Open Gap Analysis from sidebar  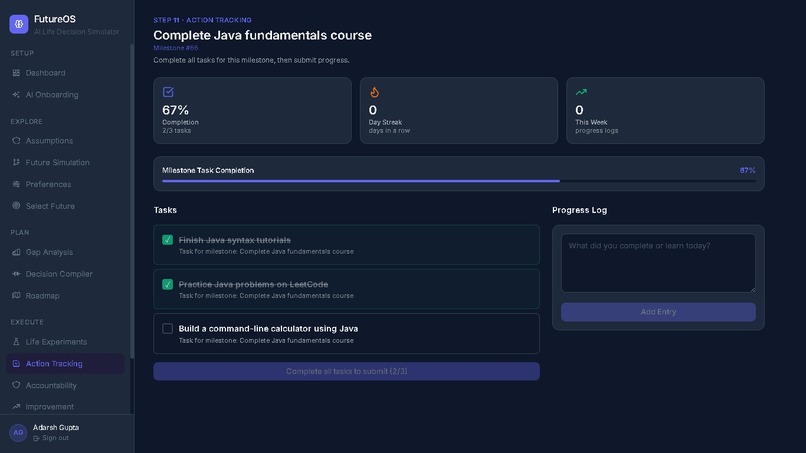[65, 252]
